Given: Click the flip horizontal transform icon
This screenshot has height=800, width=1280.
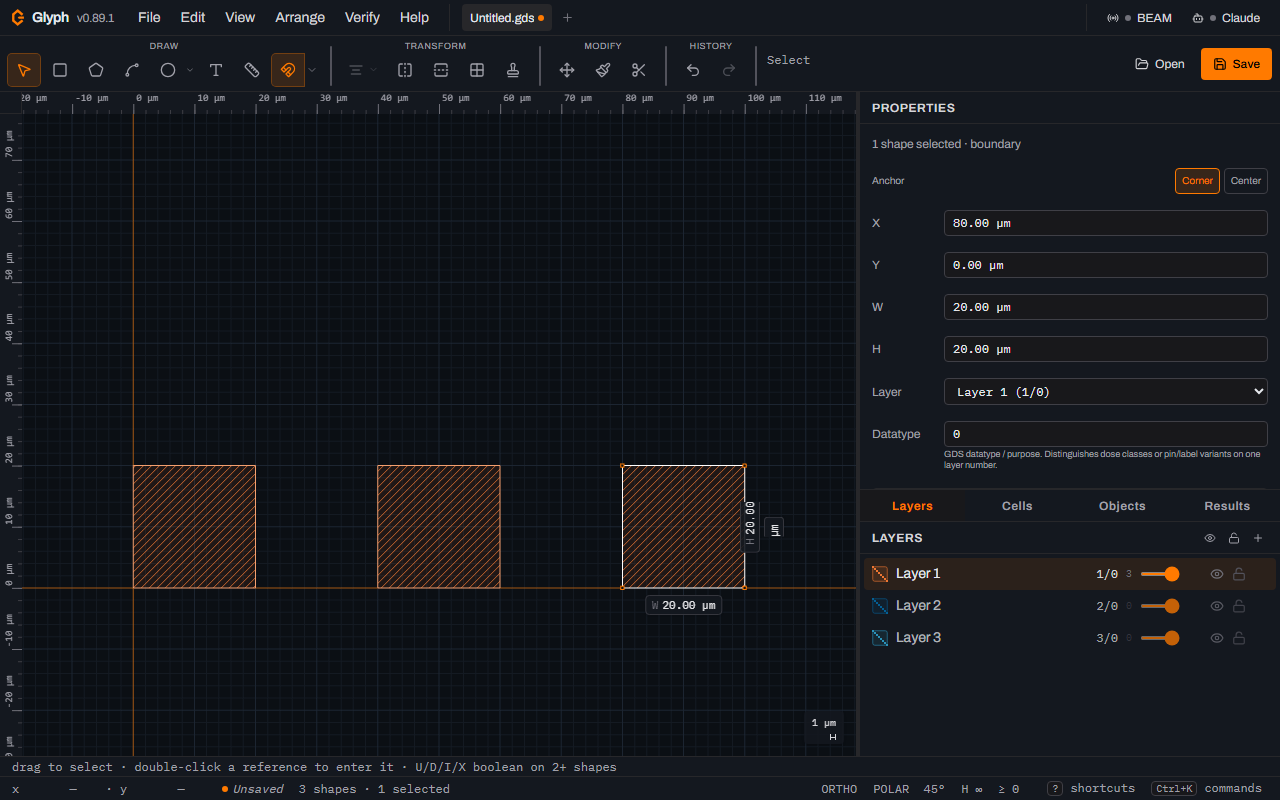Looking at the screenshot, I should 405,70.
